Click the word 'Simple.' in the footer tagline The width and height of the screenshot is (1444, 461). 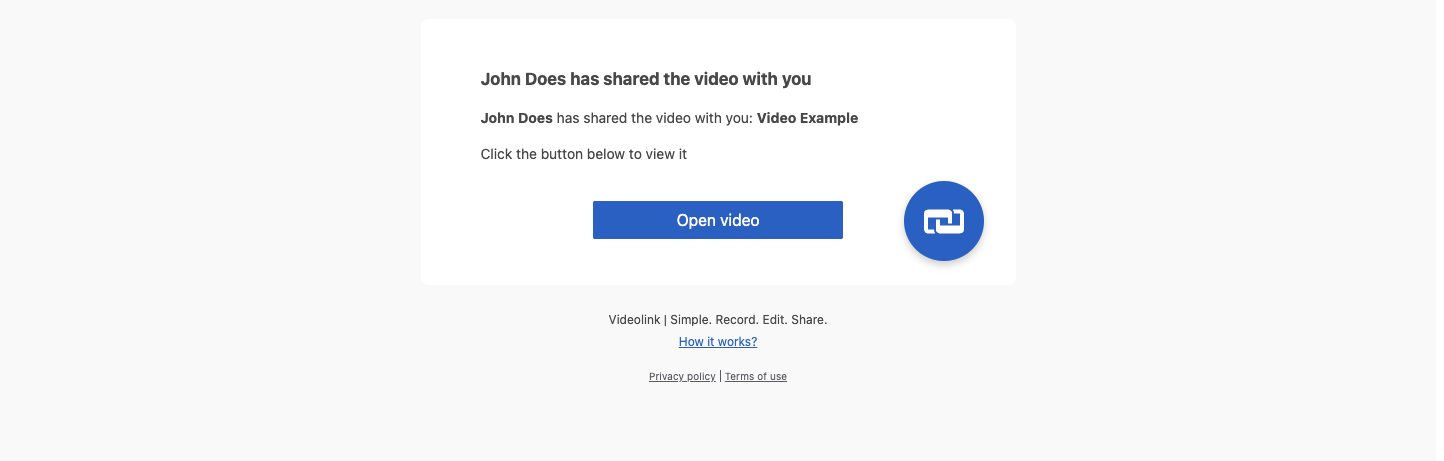[x=690, y=320]
